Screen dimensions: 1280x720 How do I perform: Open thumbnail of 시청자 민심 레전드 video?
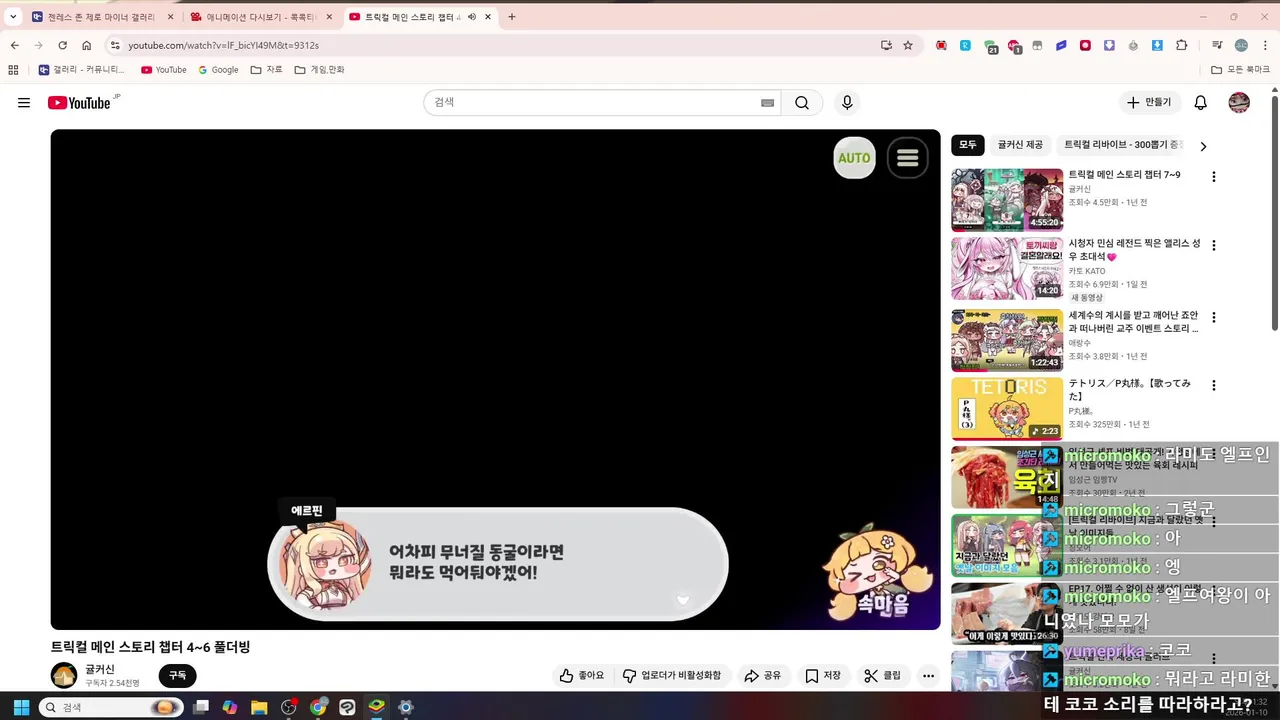point(1007,268)
